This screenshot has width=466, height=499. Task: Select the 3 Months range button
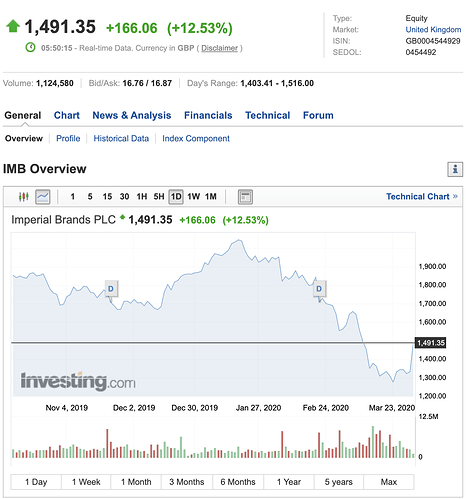pos(187,482)
